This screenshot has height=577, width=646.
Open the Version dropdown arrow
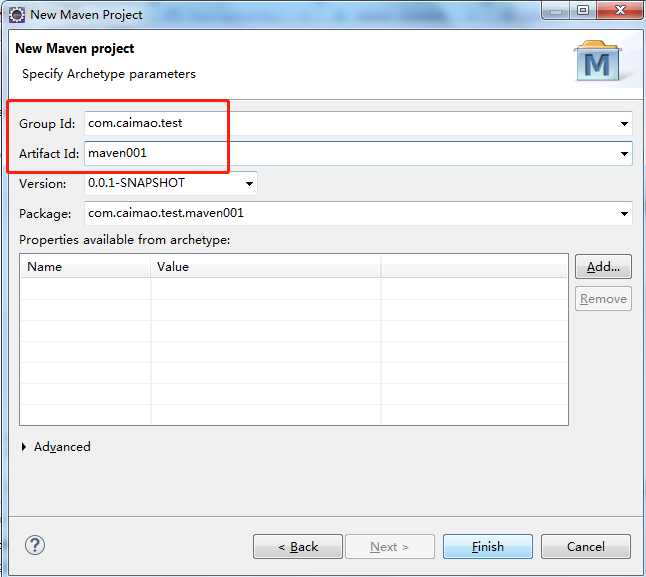[249, 184]
